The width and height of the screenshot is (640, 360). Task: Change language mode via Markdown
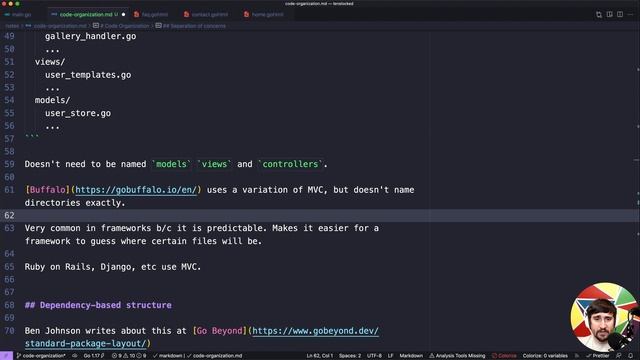click(411, 356)
